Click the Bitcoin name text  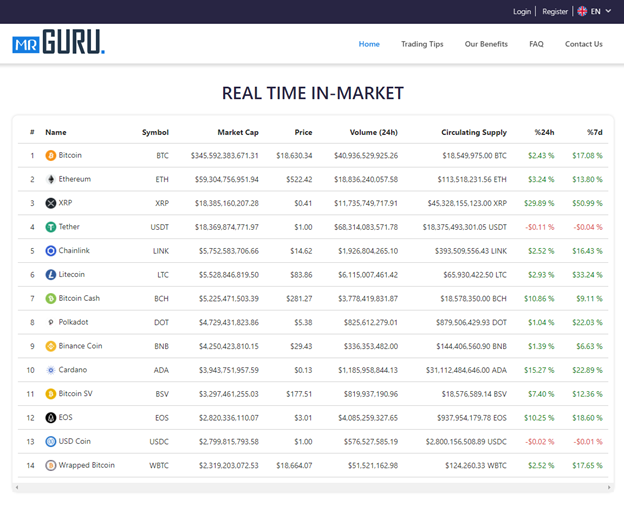tap(70, 155)
